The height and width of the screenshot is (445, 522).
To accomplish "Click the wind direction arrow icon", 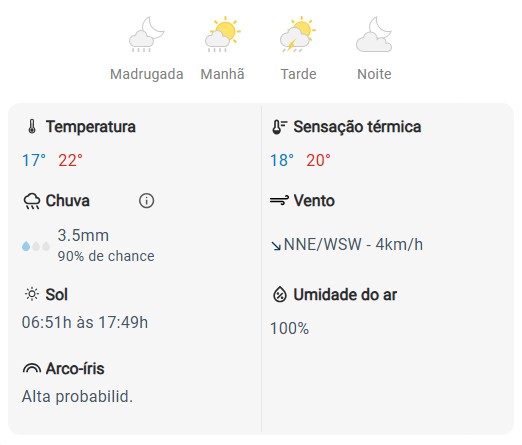I will click(x=276, y=246).
